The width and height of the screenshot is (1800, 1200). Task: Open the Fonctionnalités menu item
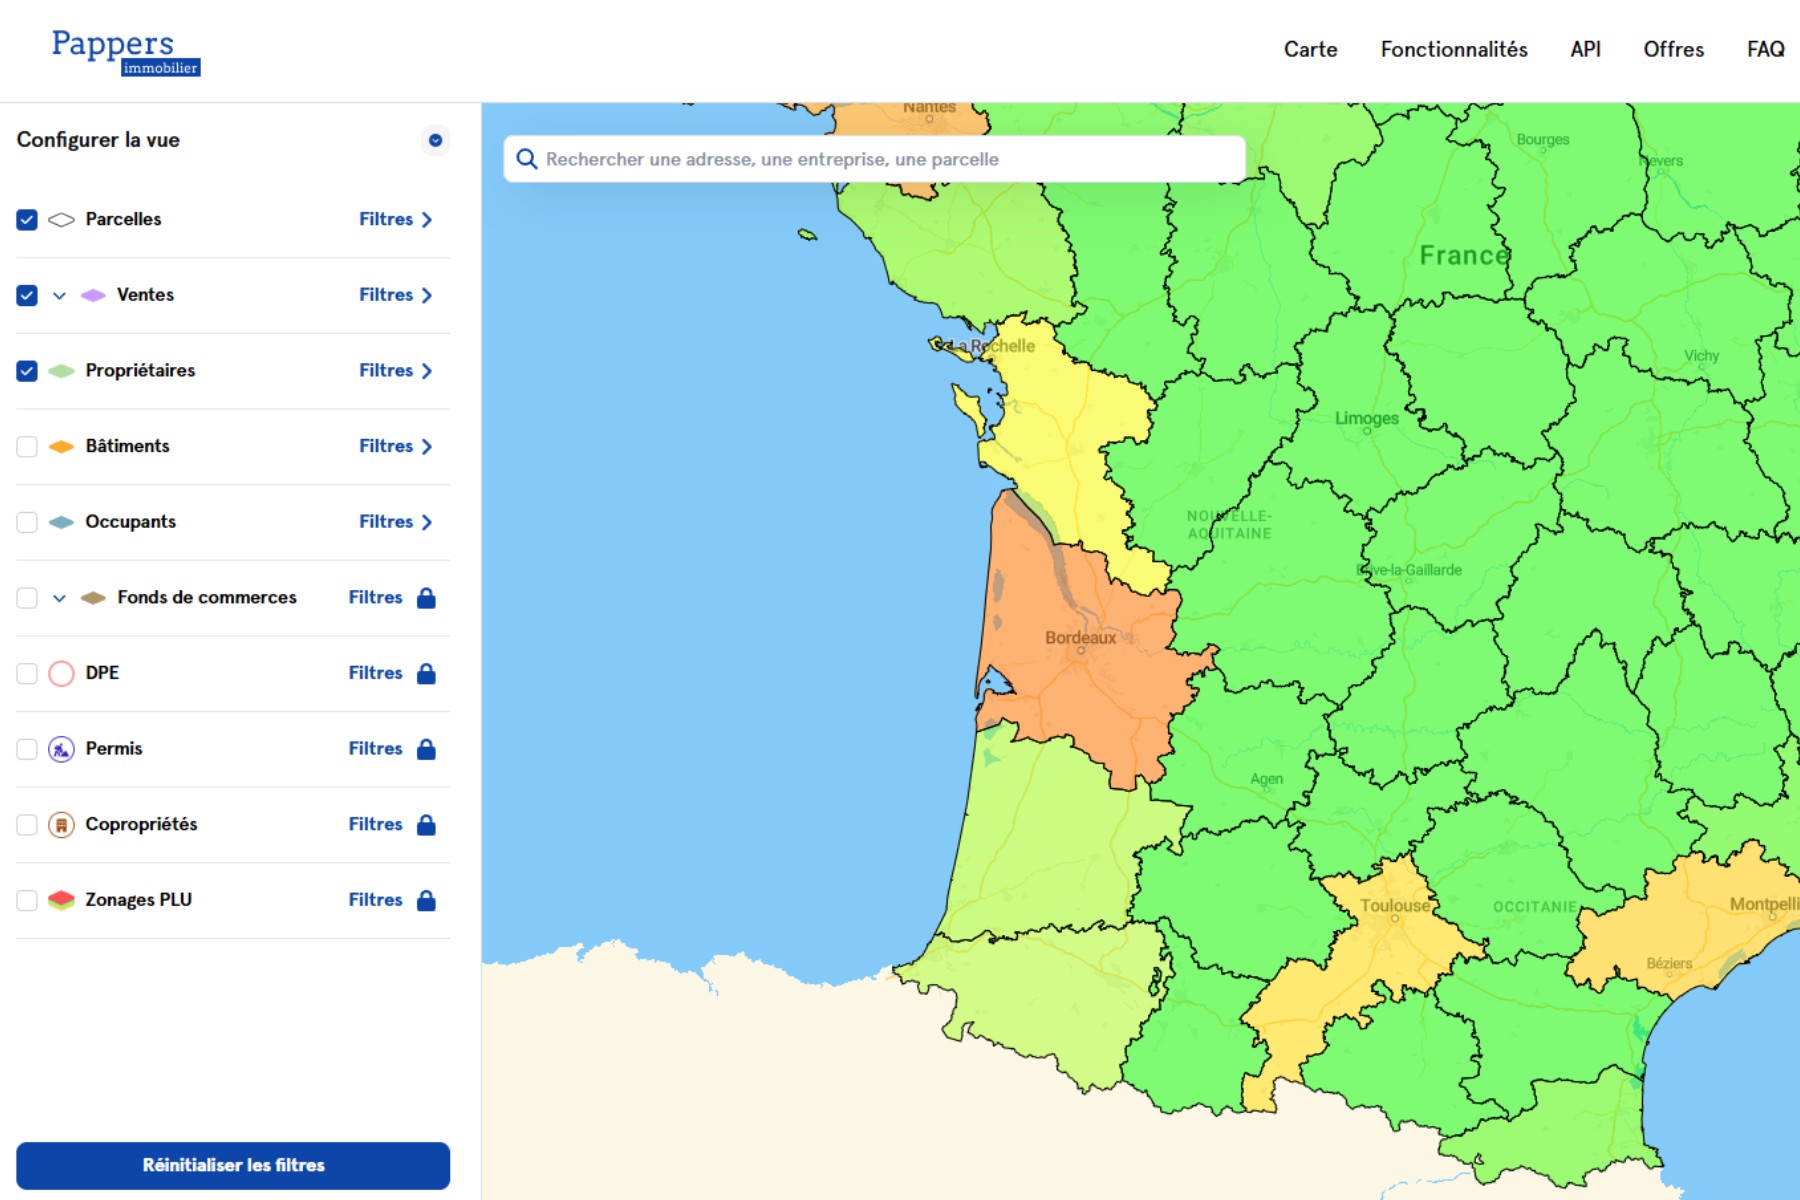click(x=1453, y=49)
